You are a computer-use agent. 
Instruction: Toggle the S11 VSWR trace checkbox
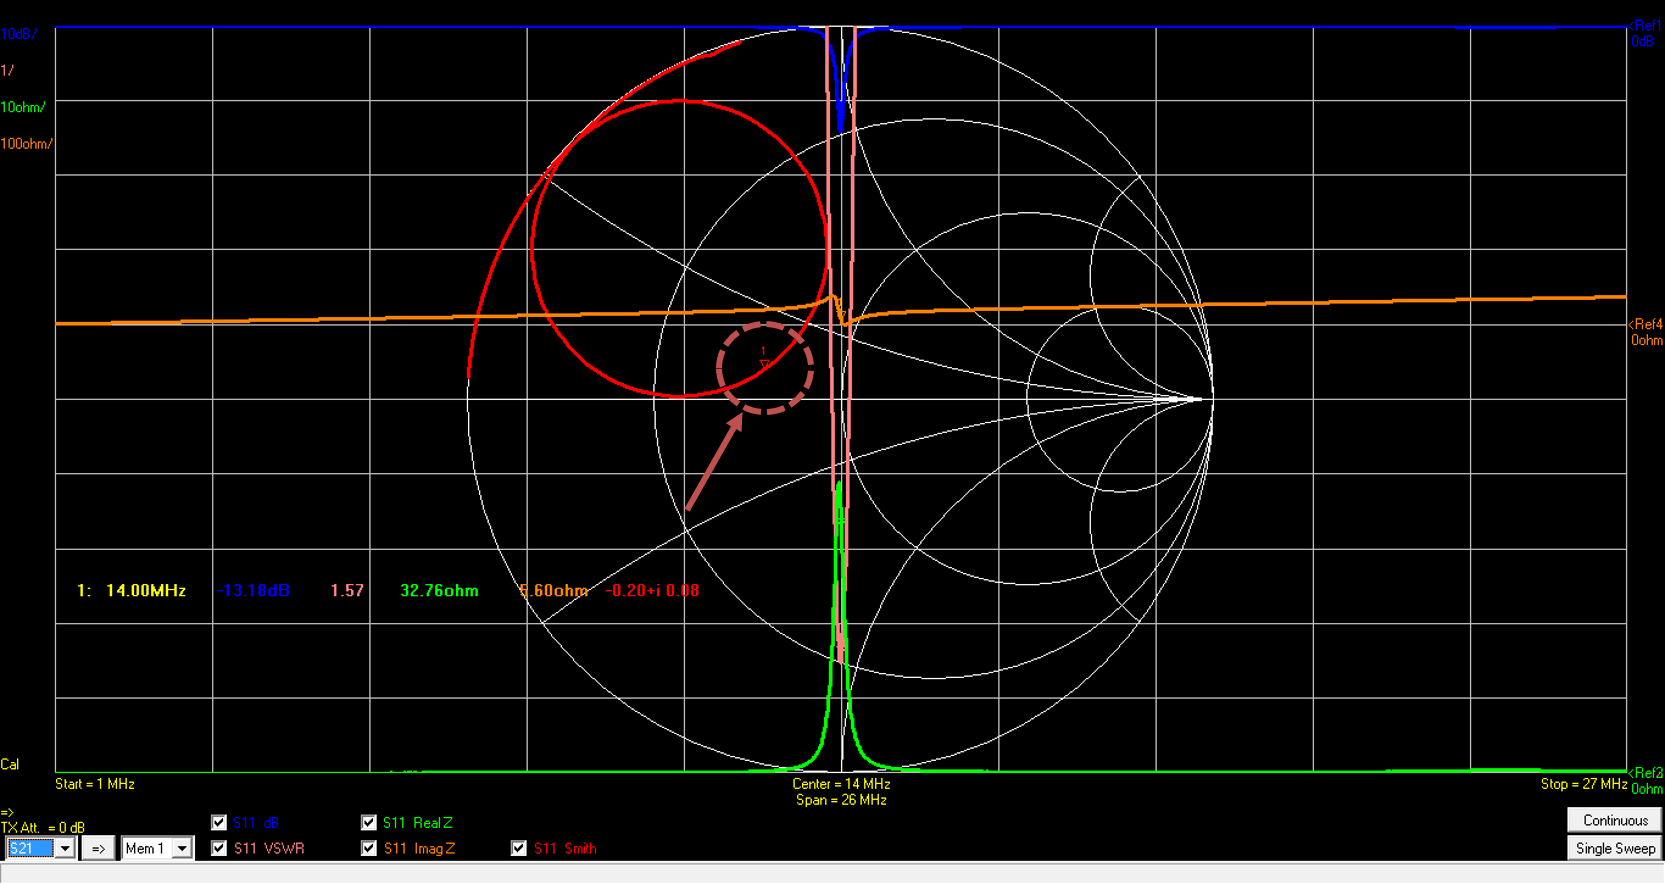(x=219, y=848)
